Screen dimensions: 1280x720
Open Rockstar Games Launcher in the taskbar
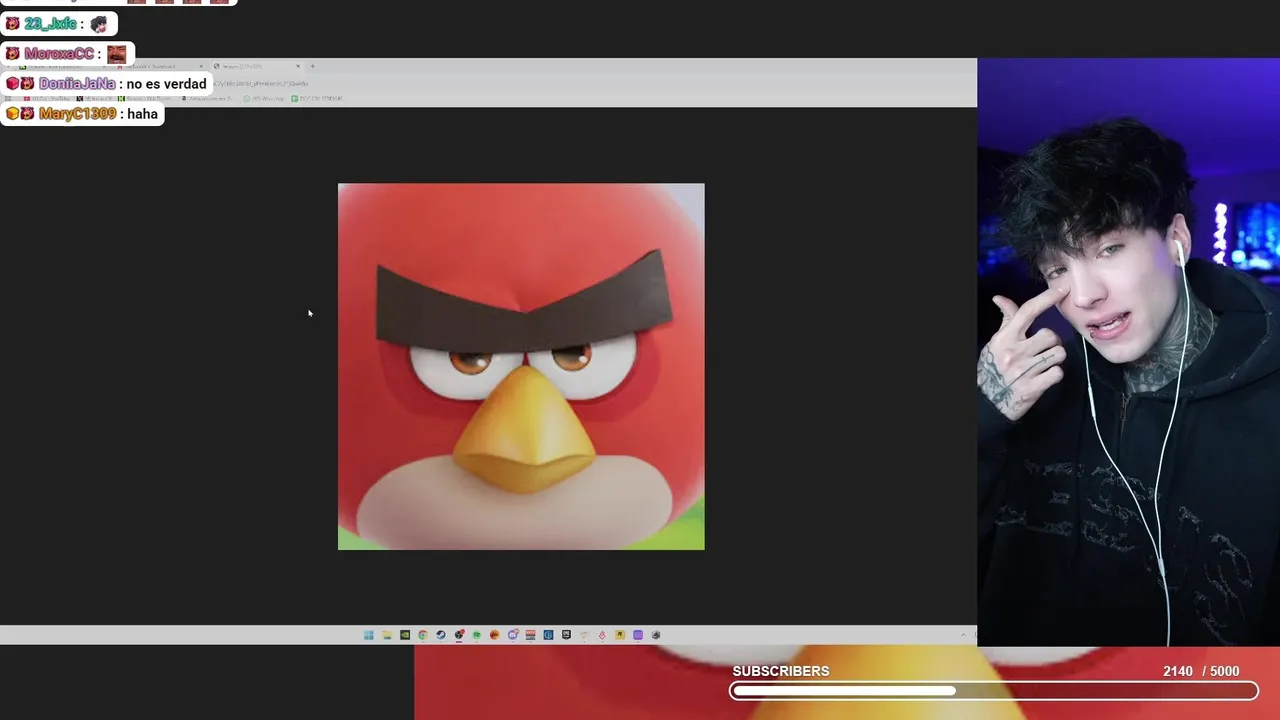point(620,635)
